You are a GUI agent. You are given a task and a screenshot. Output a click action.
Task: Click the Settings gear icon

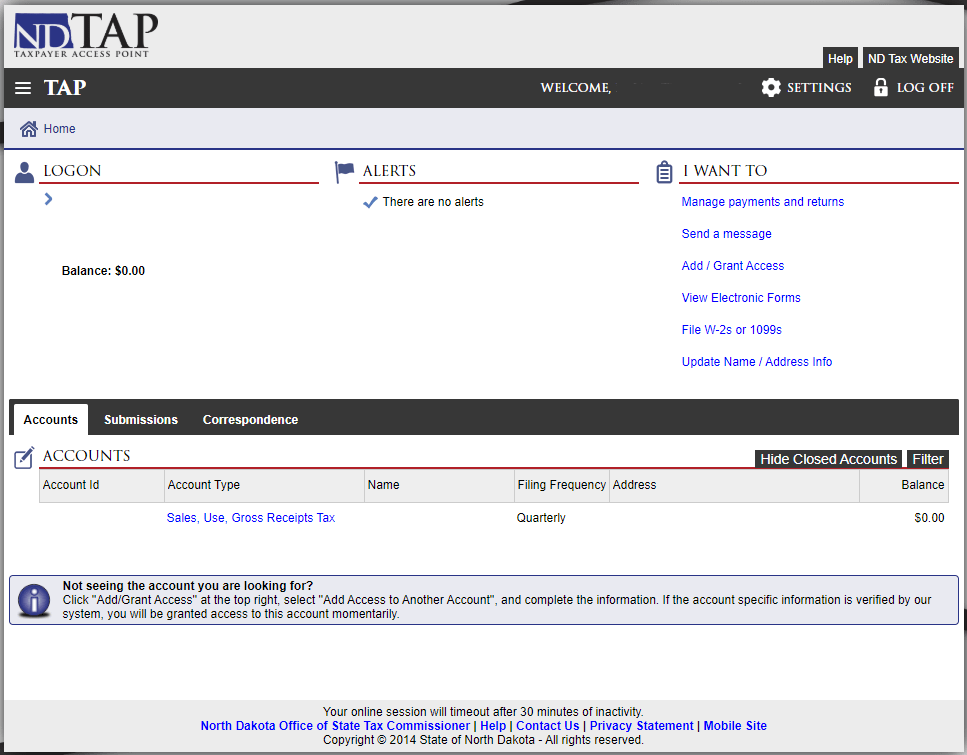pyautogui.click(x=771, y=88)
